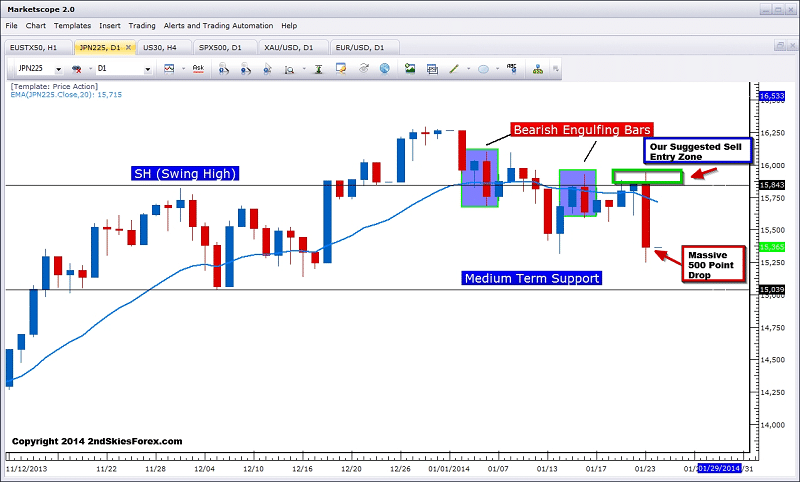Image resolution: width=800 pixels, height=482 pixels.
Task: Click the vertical fit scale icon
Action: tap(318, 69)
